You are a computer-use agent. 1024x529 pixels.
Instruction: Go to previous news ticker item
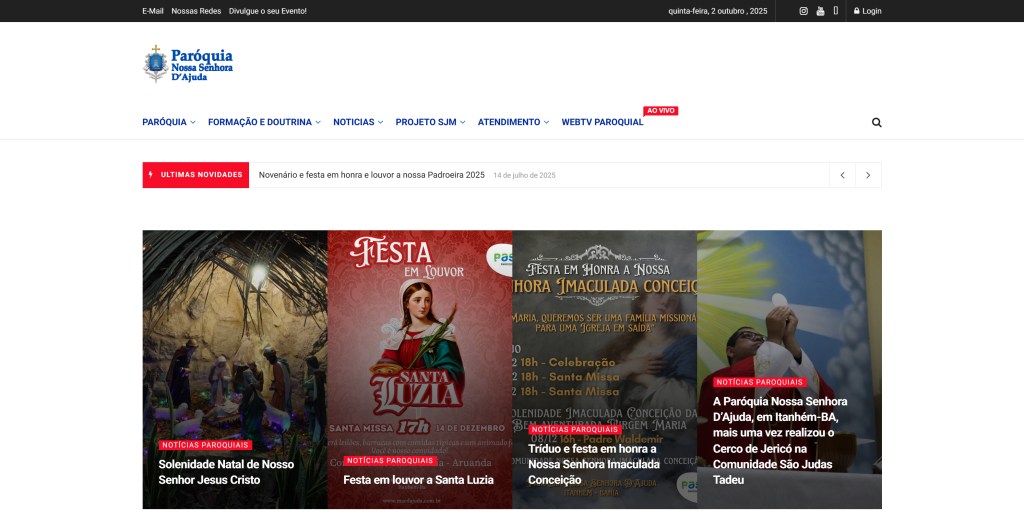(x=842, y=175)
